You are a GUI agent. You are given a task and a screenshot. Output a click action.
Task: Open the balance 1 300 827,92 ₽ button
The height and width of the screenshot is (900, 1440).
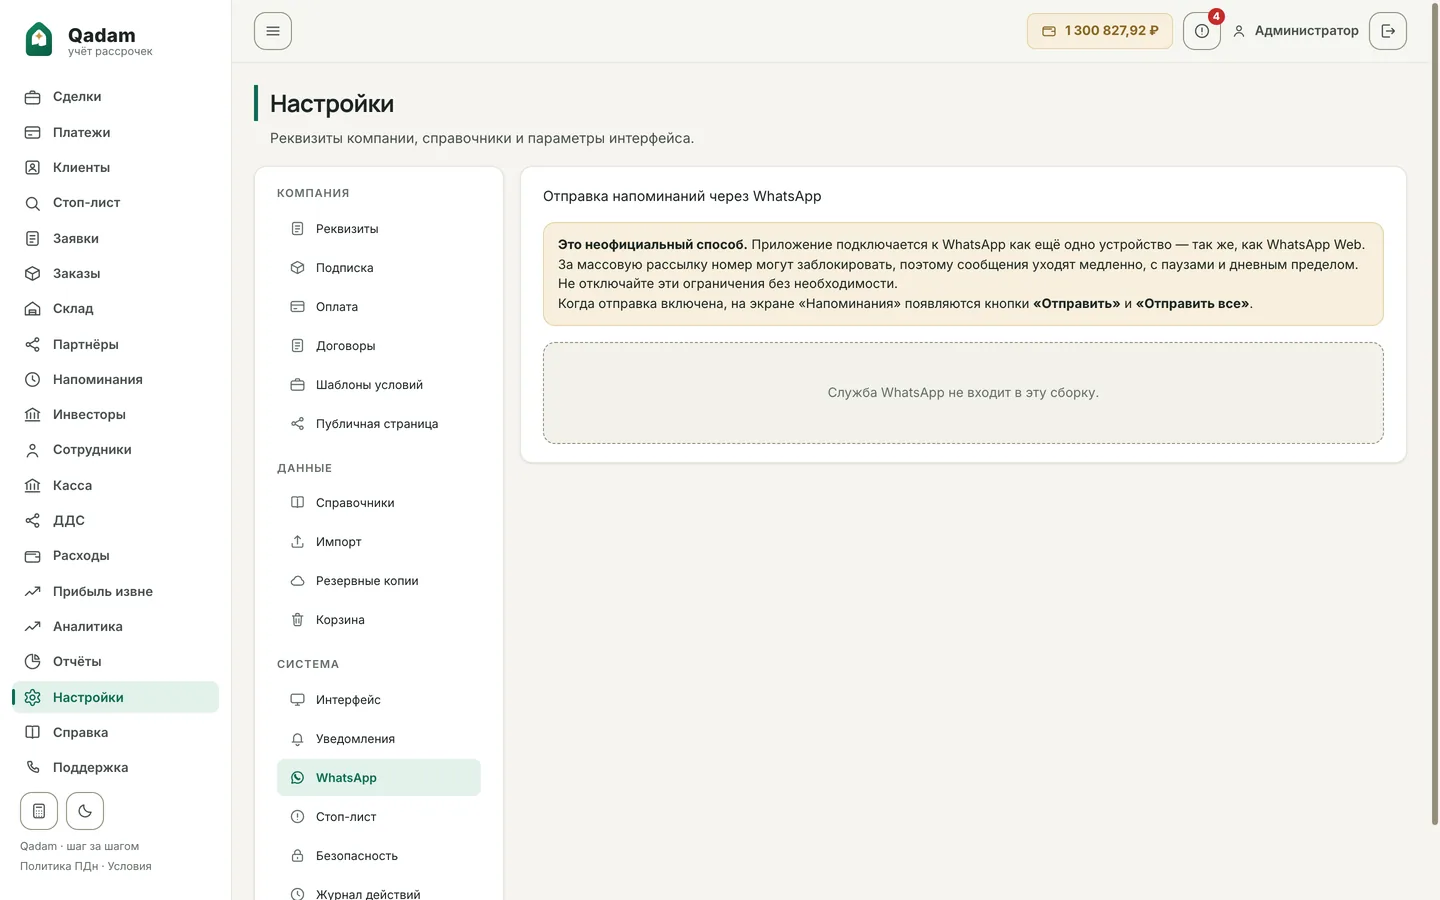click(1100, 31)
